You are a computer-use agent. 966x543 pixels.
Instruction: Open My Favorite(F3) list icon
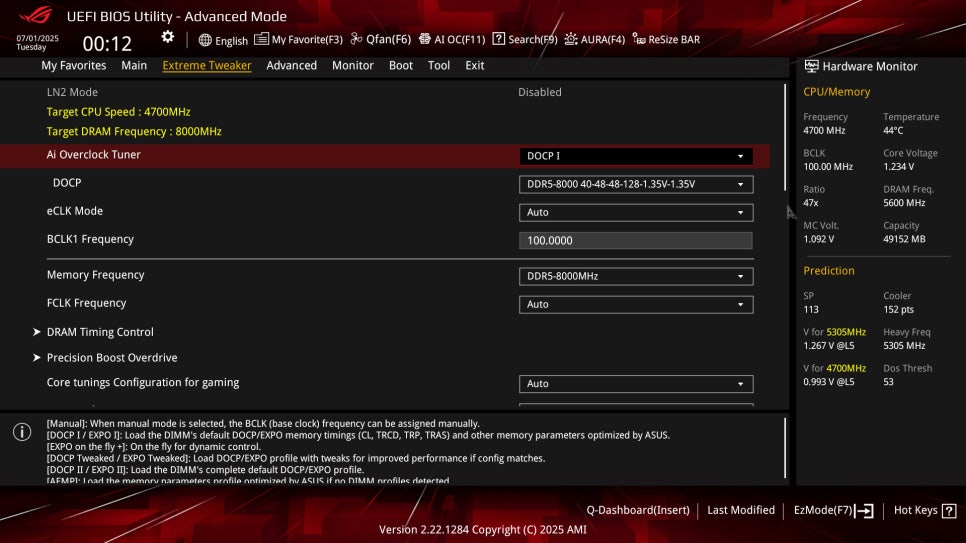coord(261,39)
